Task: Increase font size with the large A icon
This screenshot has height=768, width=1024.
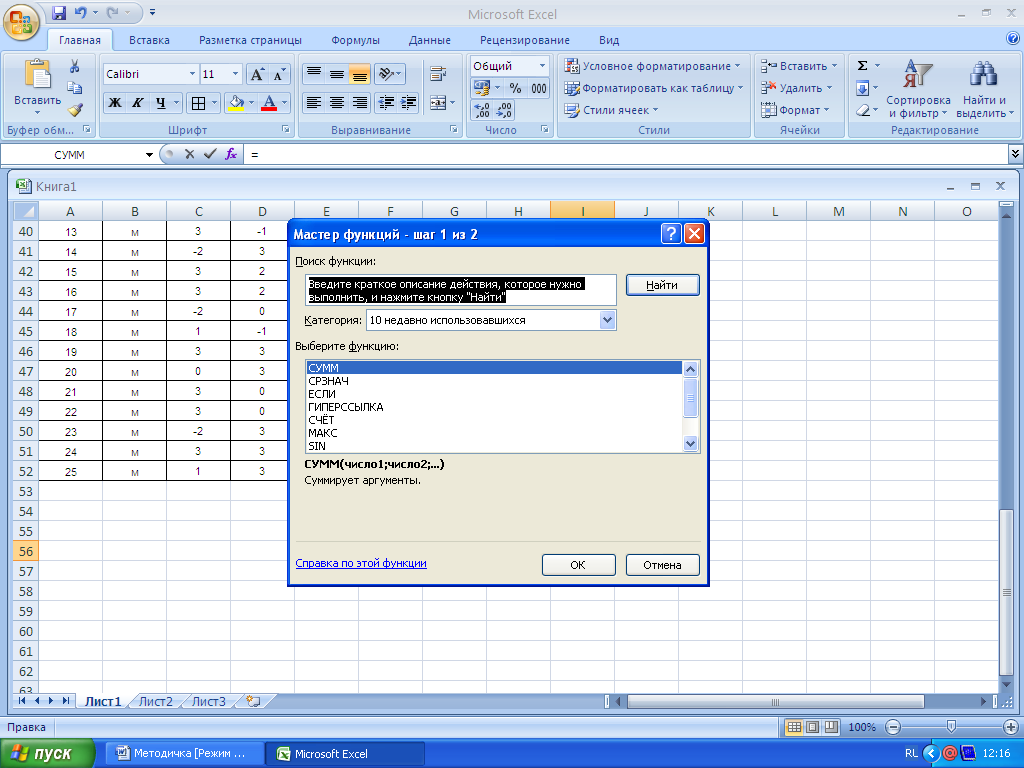Action: 257,74
